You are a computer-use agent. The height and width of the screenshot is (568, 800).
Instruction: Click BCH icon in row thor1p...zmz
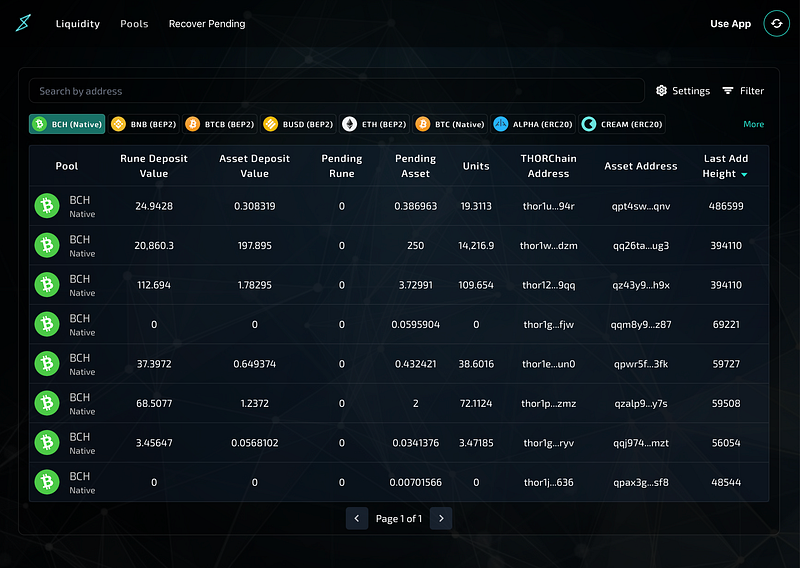(x=47, y=403)
